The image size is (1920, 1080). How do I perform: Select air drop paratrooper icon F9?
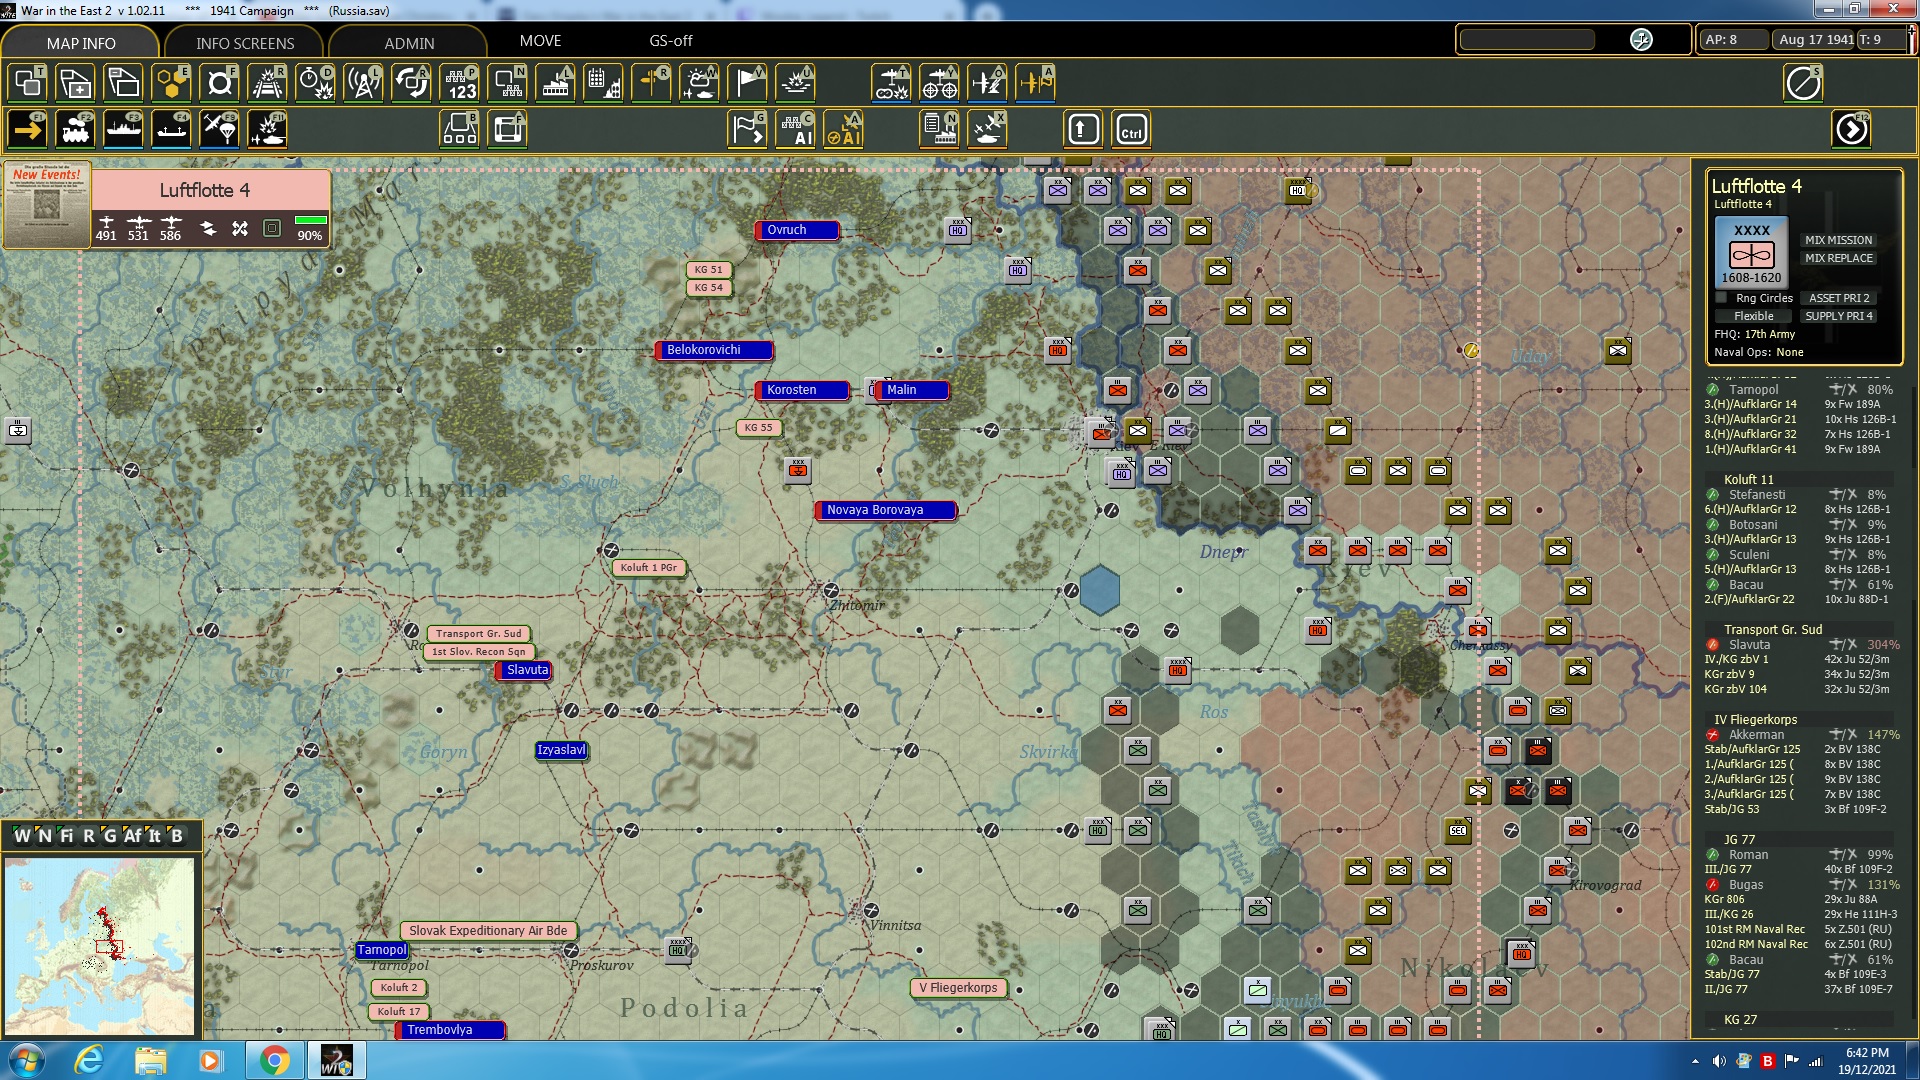tap(220, 130)
